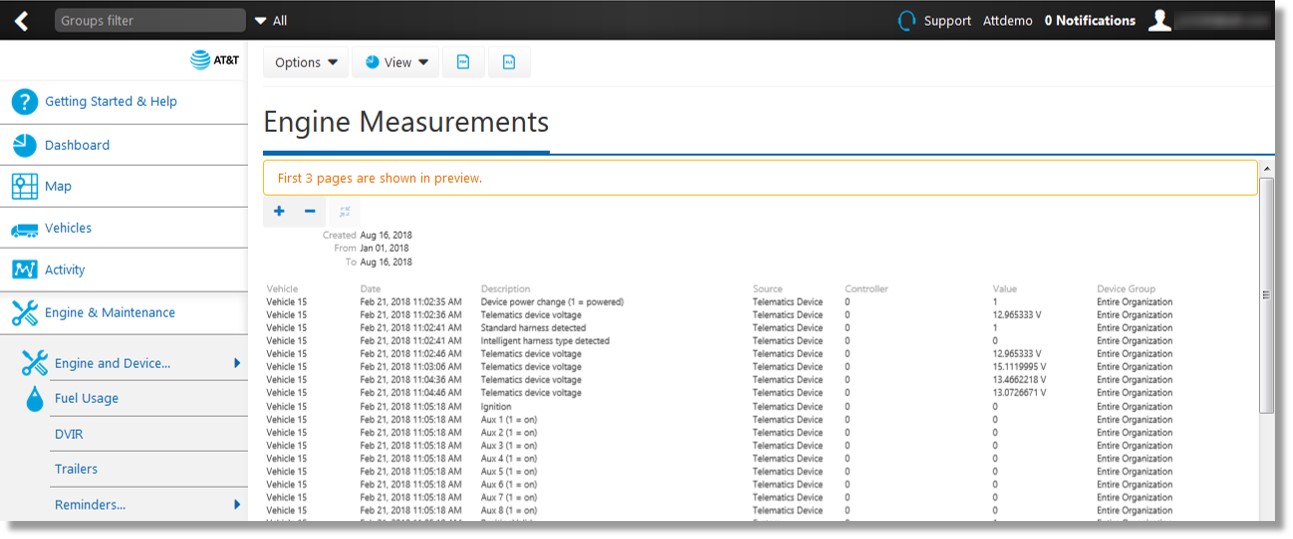Screen dimensions: 1293x539
Task: Click the Source column header
Action: (x=768, y=289)
